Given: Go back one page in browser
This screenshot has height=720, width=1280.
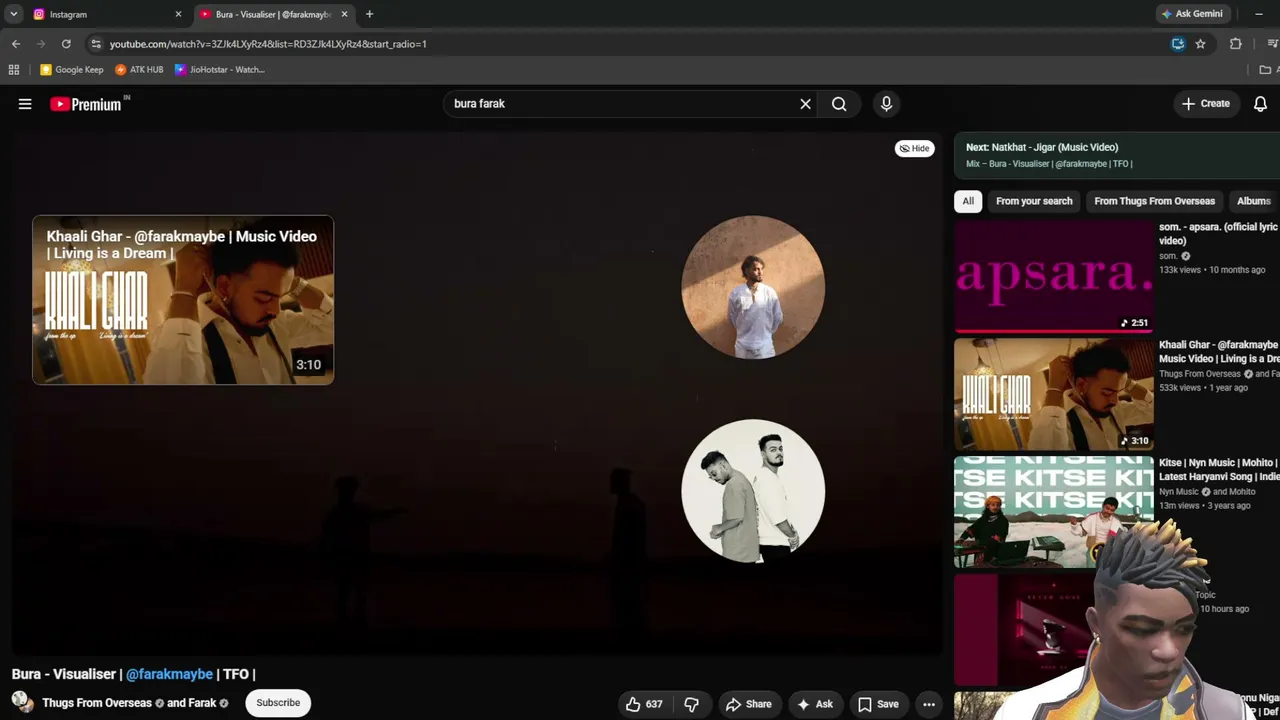Looking at the screenshot, I should point(16,44).
